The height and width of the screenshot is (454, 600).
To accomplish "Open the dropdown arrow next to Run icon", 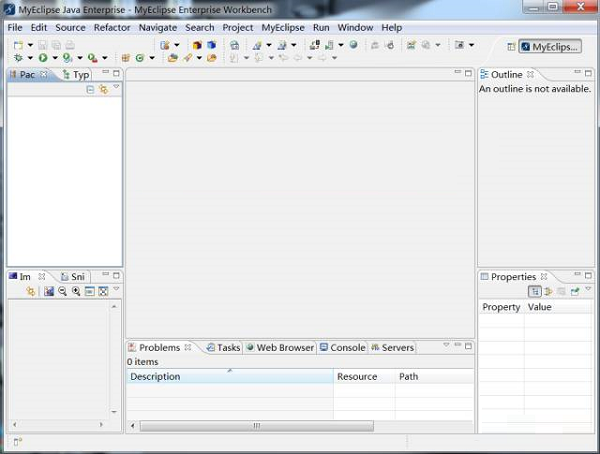I will [55, 58].
